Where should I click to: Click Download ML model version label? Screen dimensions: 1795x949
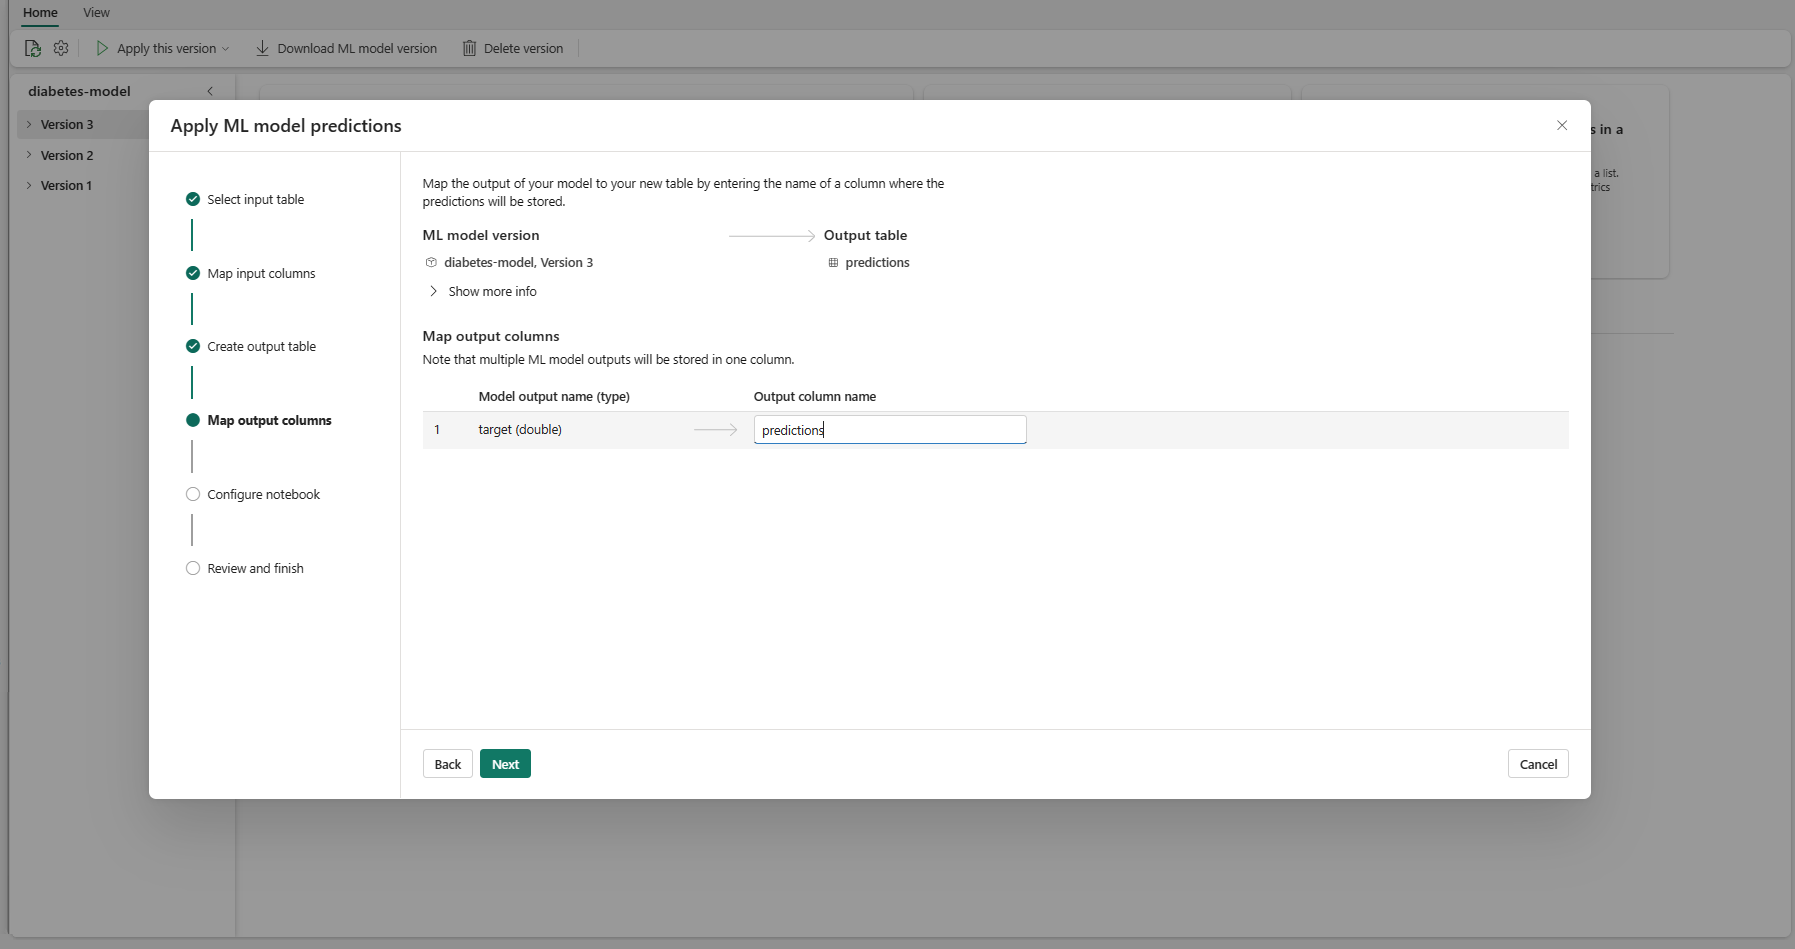357,49
